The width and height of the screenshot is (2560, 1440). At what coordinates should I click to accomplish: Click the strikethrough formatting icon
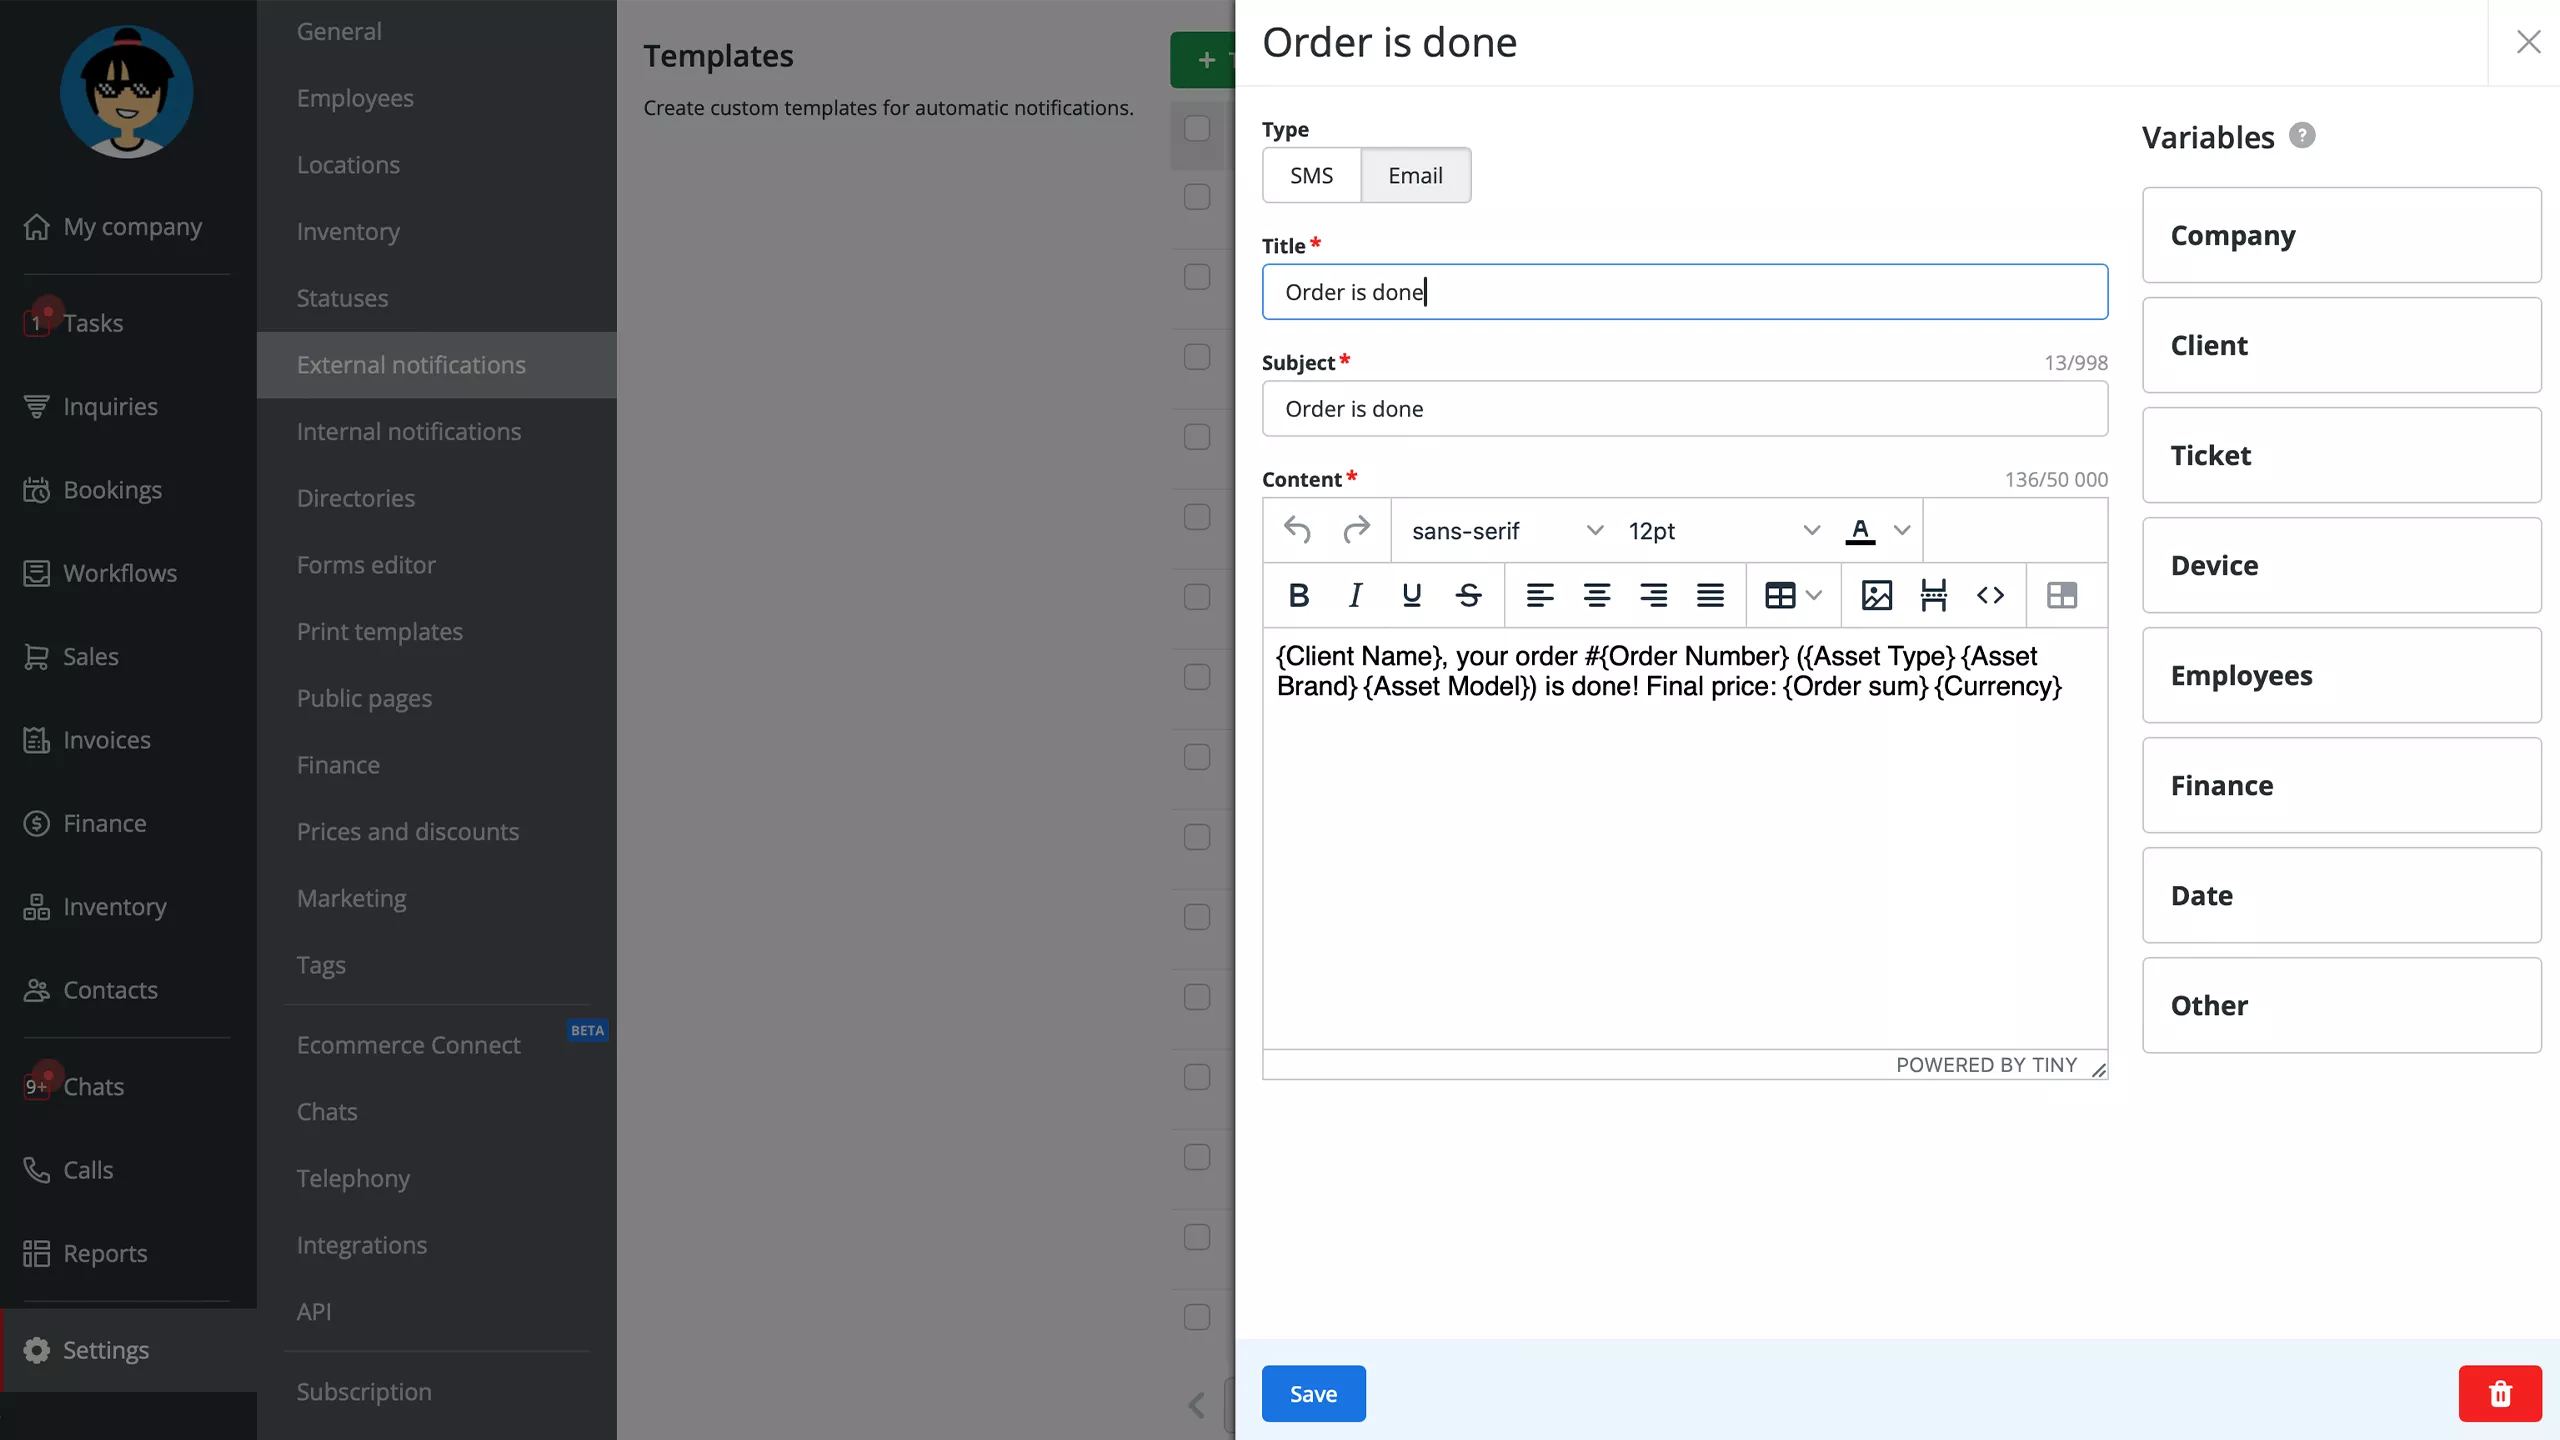[1468, 596]
